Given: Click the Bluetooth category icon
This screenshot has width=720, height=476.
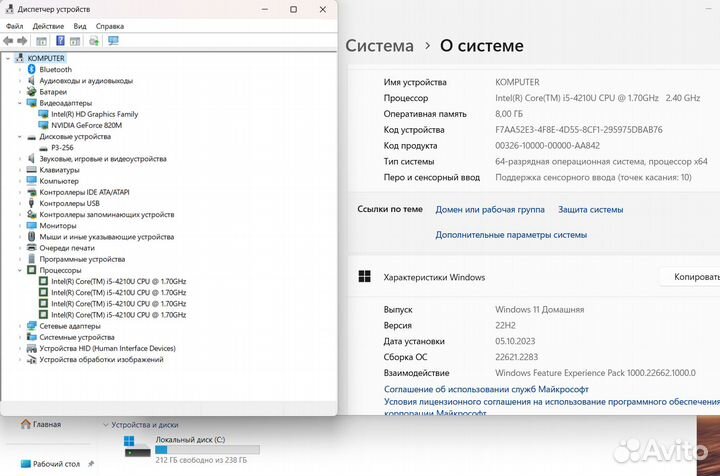Looking at the screenshot, I should coord(31,69).
